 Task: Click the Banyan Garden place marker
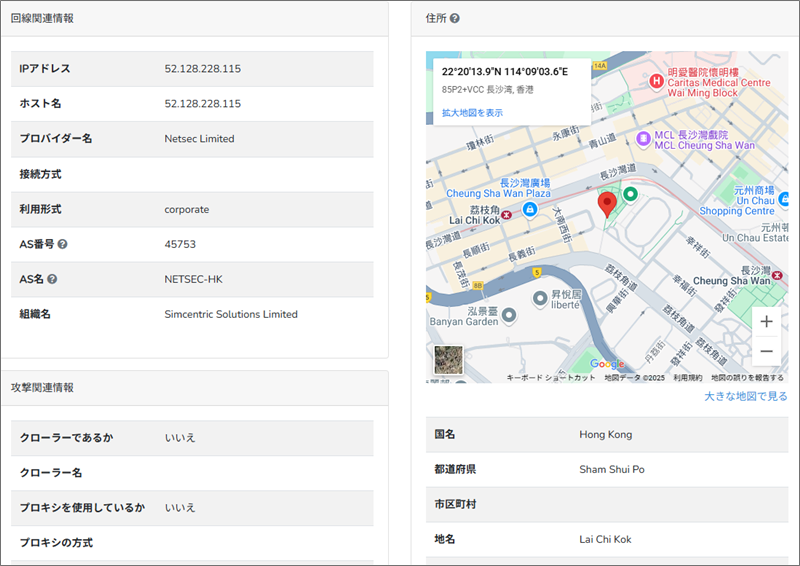coord(509,315)
